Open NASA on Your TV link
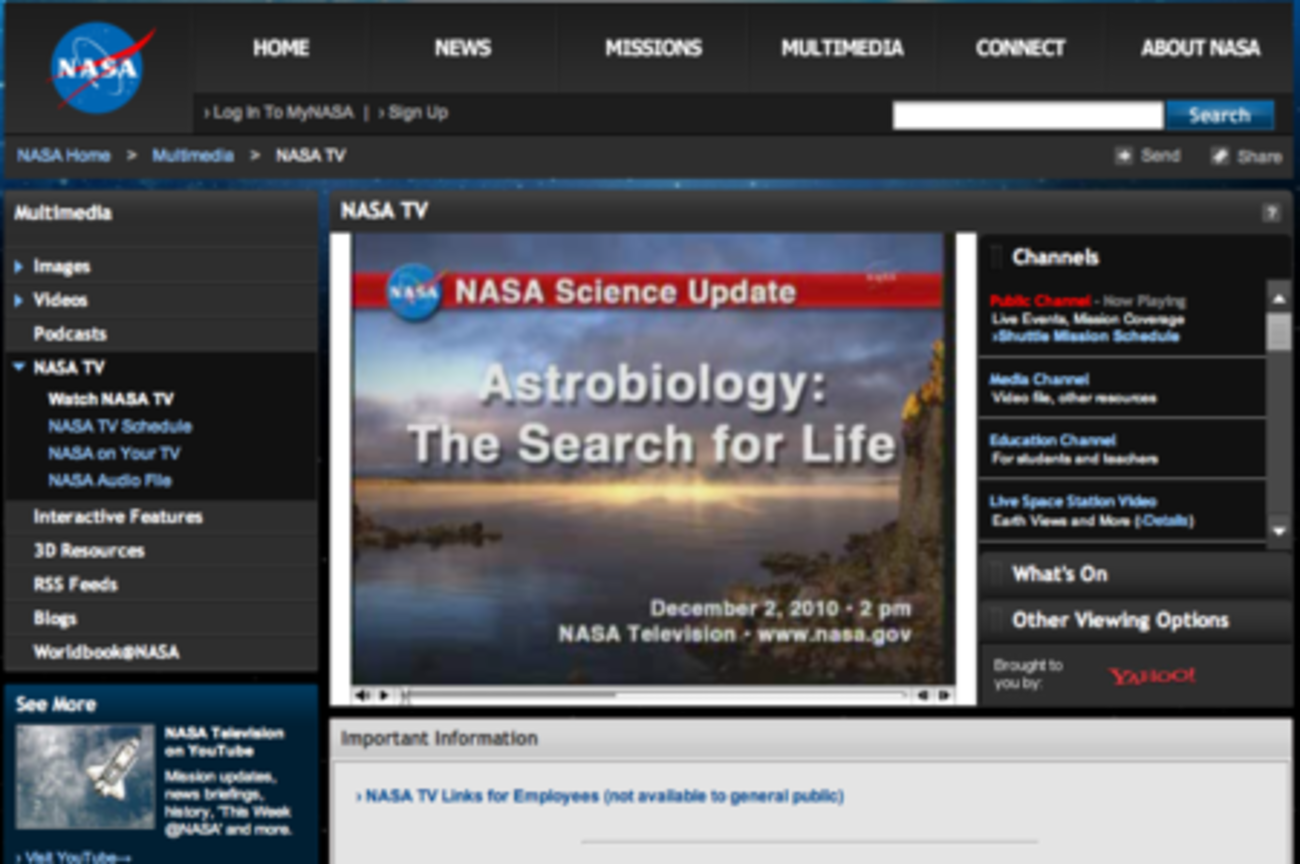 click(114, 453)
